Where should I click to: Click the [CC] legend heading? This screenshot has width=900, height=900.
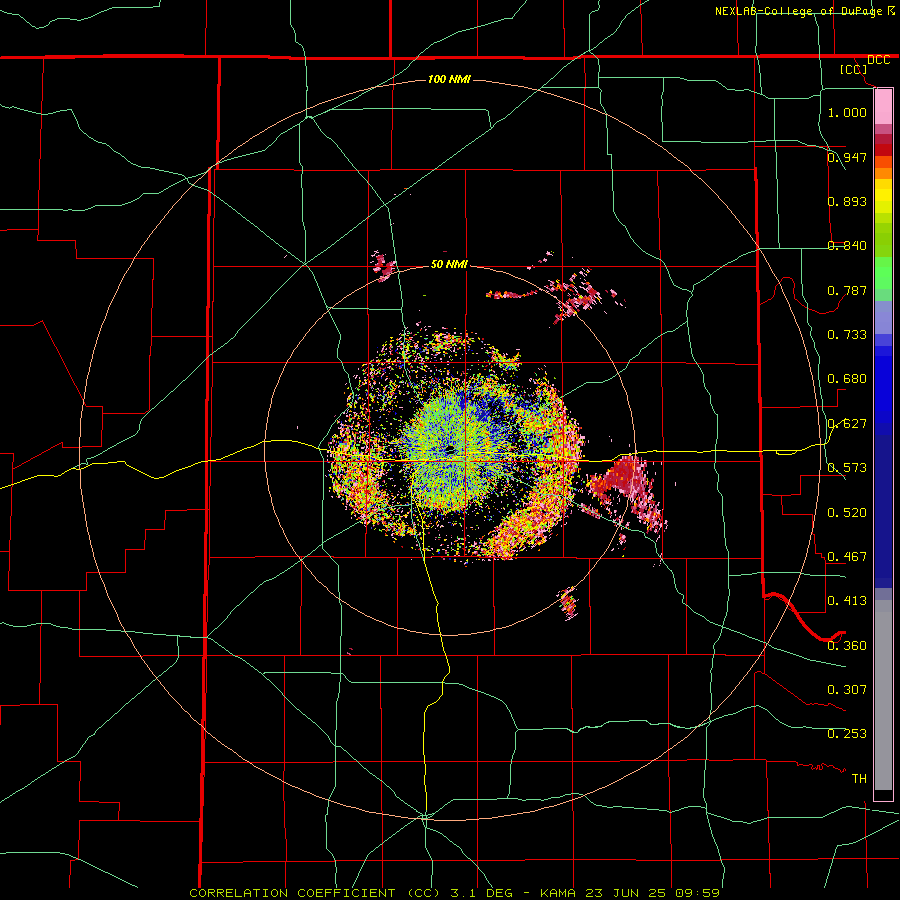click(853, 69)
